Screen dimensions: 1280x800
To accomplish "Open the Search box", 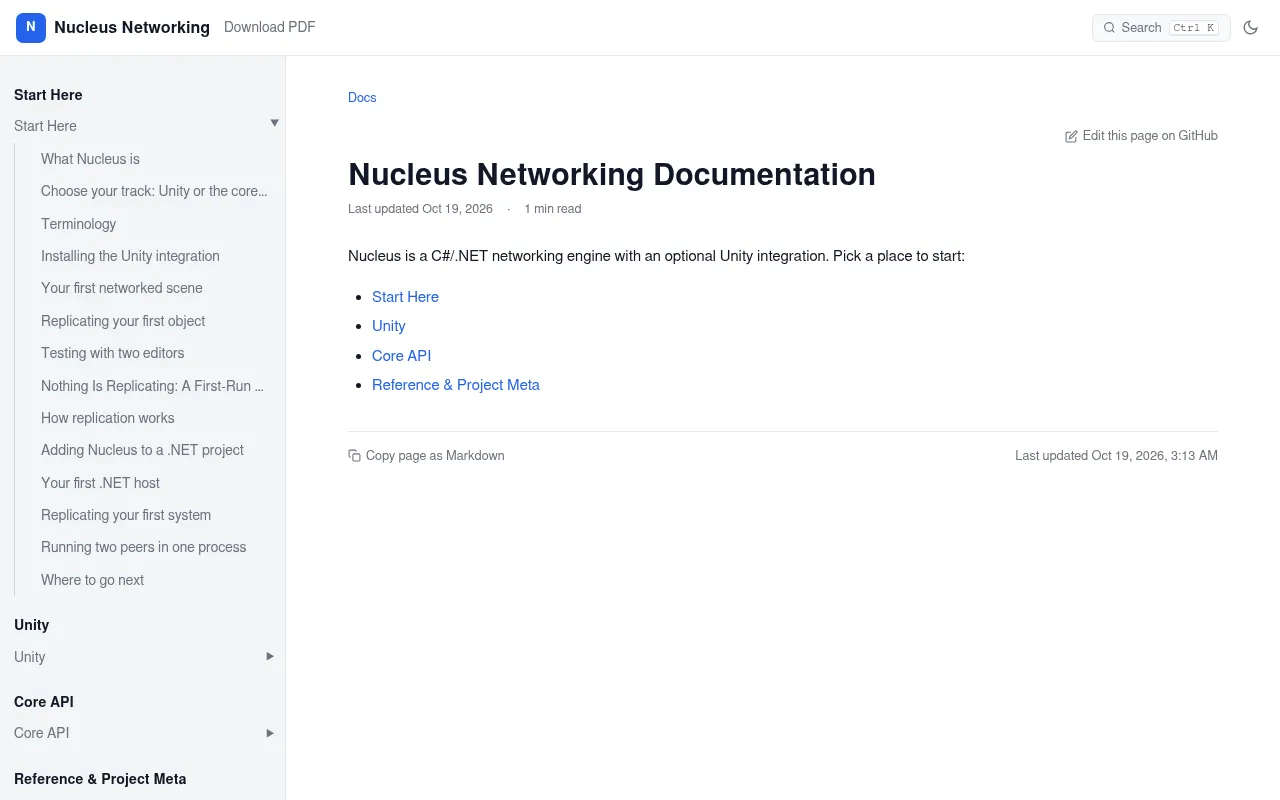I will (1161, 28).
